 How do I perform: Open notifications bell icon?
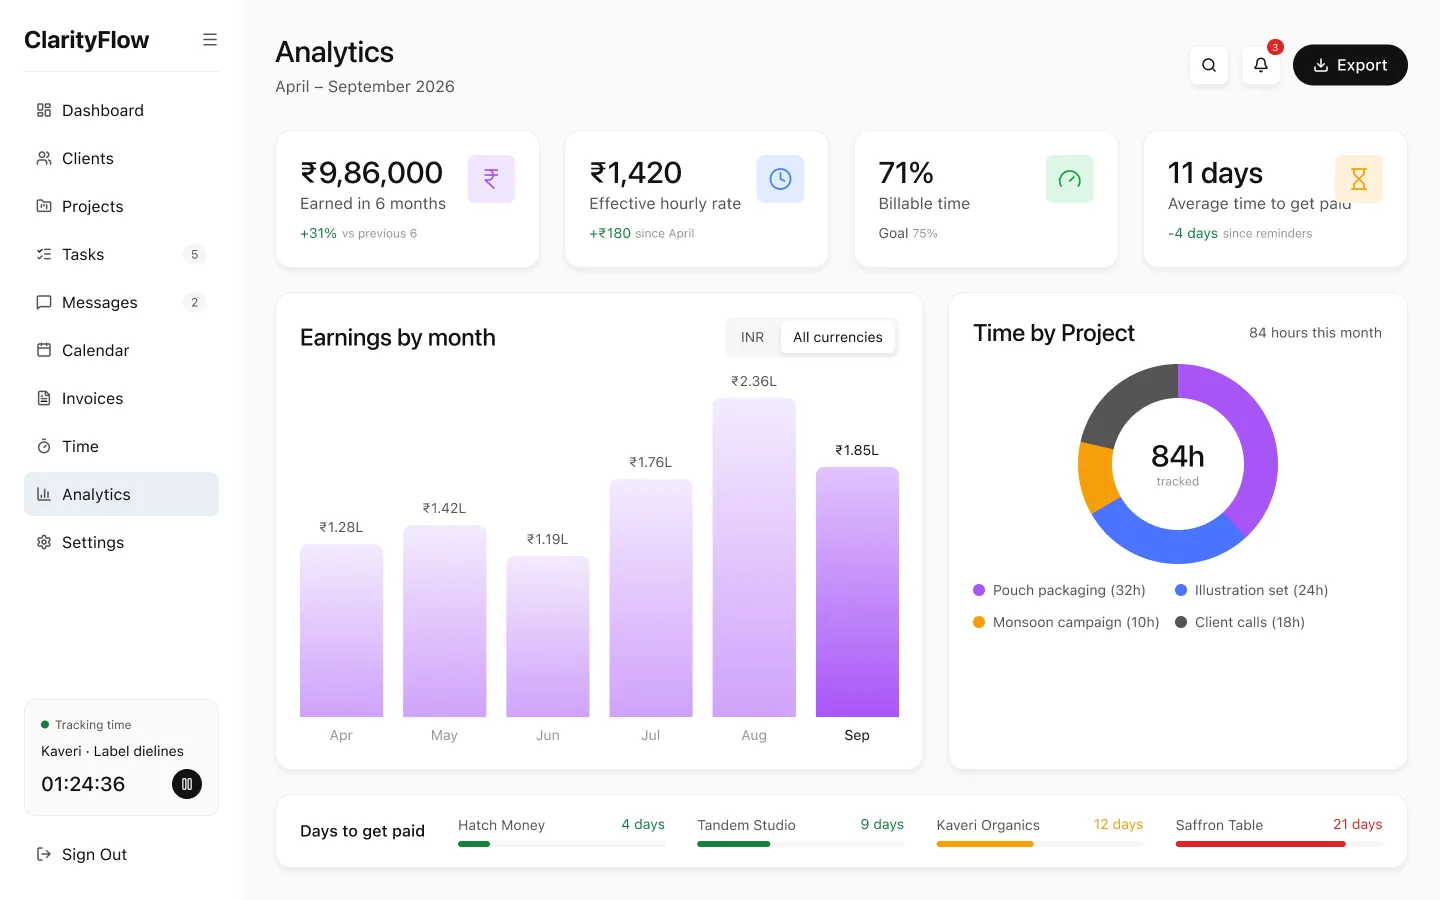(x=1261, y=65)
